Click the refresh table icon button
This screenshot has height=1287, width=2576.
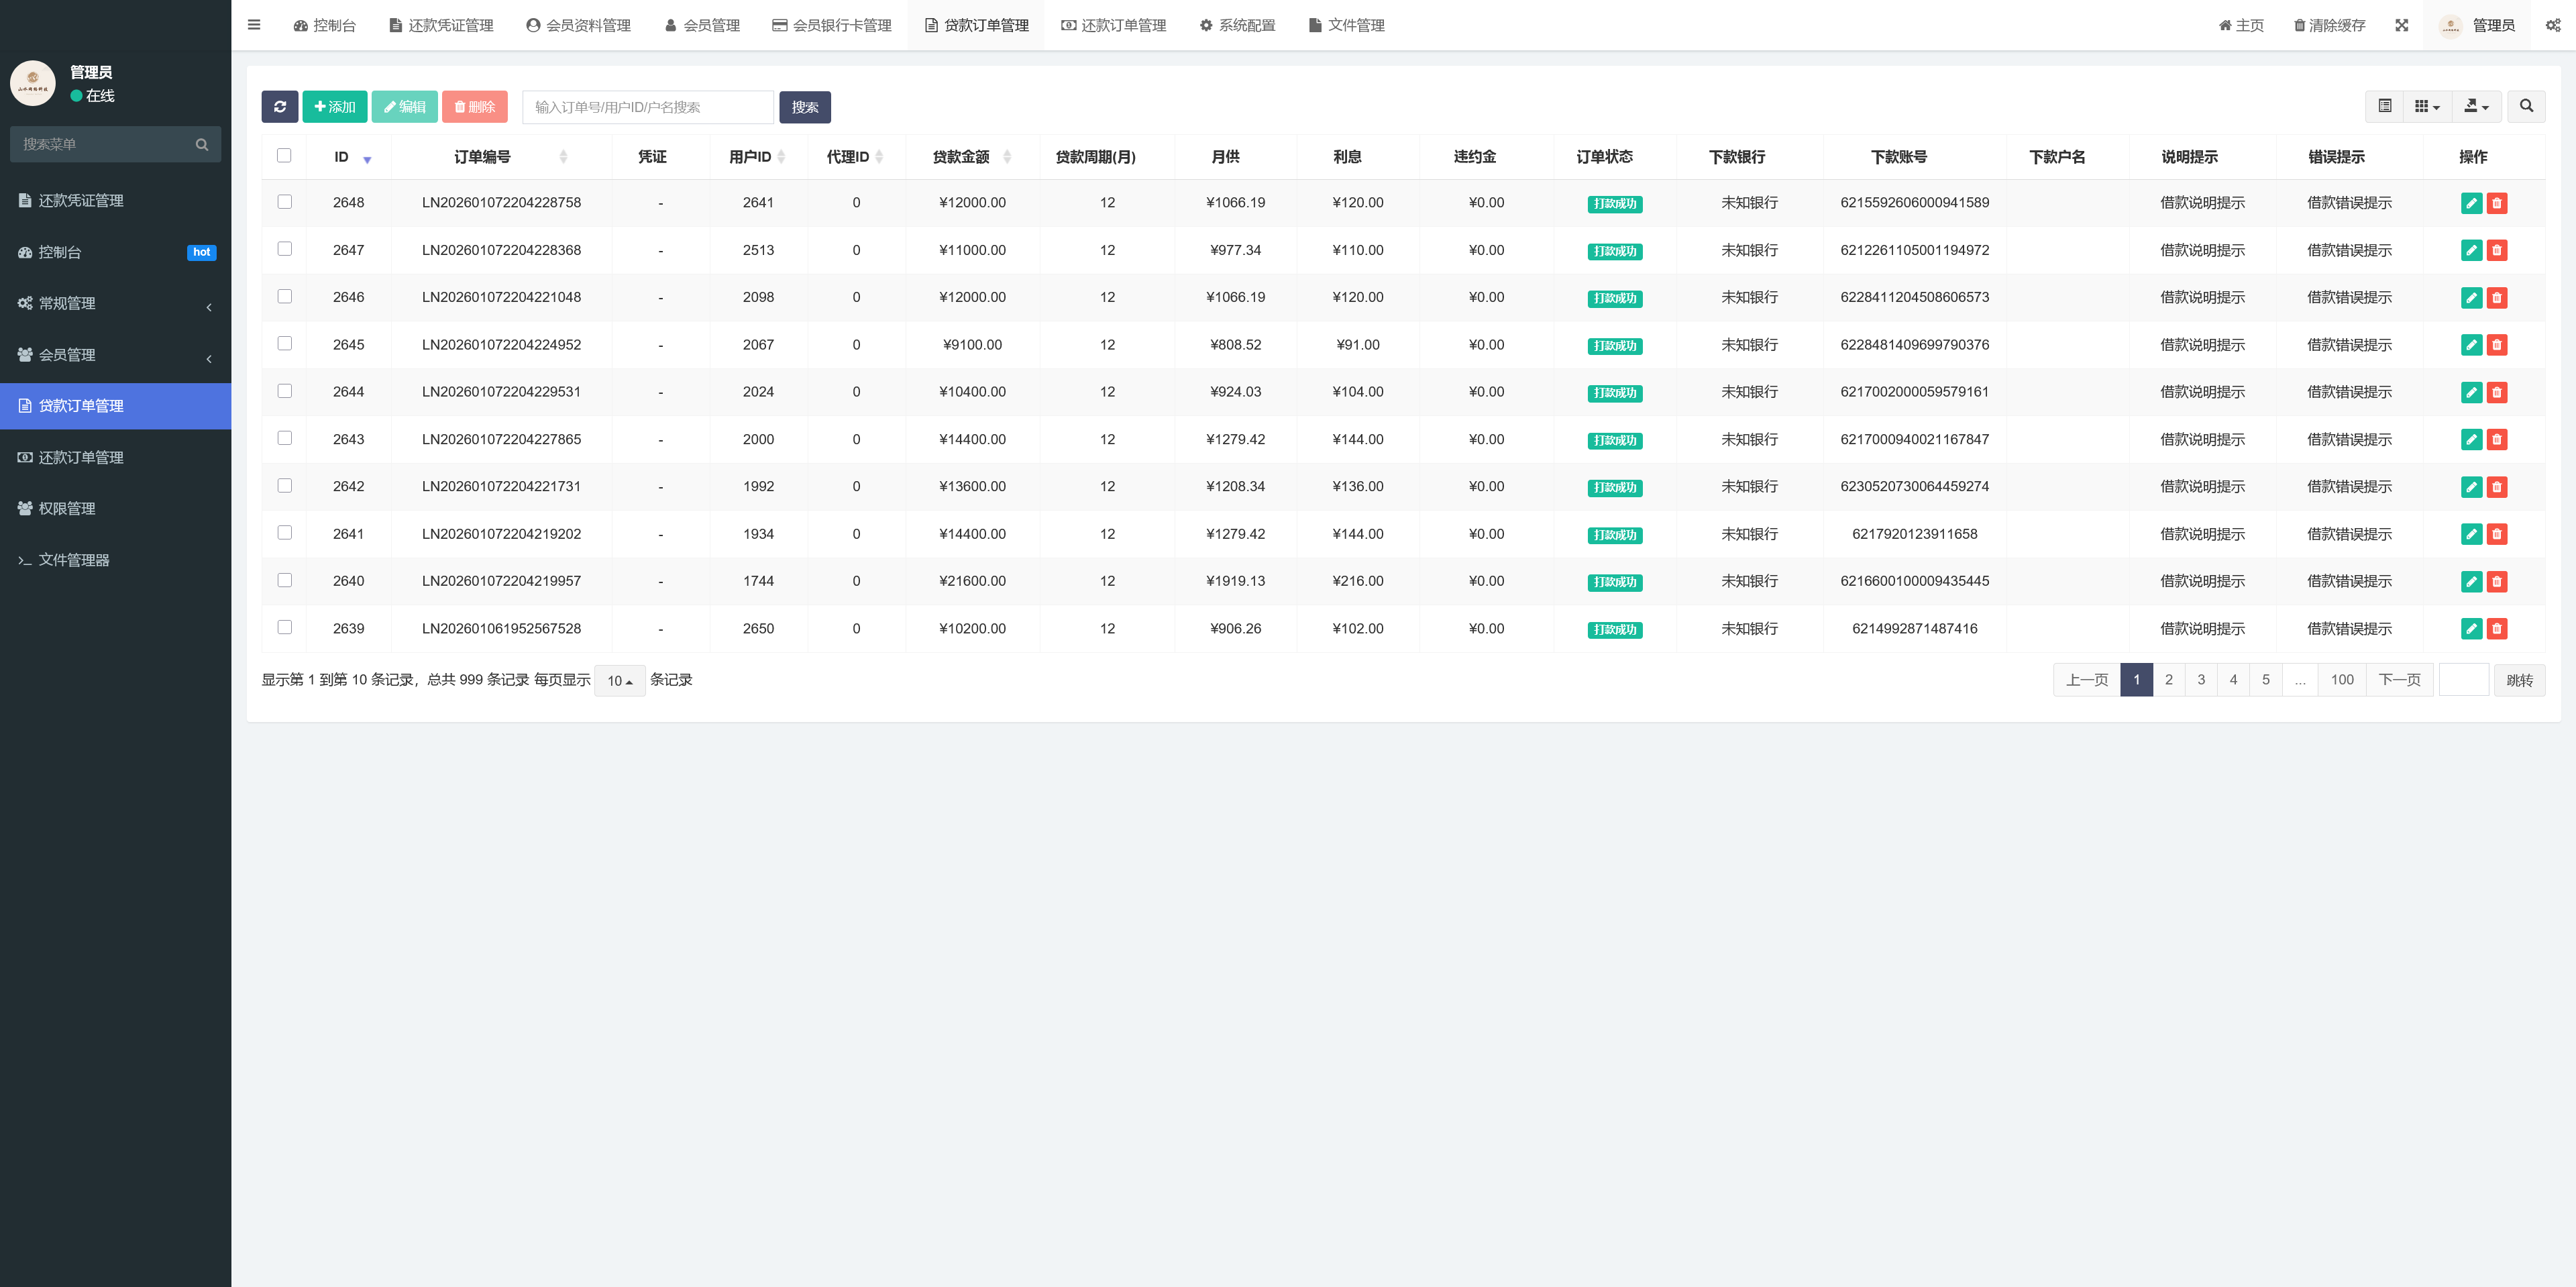(280, 107)
